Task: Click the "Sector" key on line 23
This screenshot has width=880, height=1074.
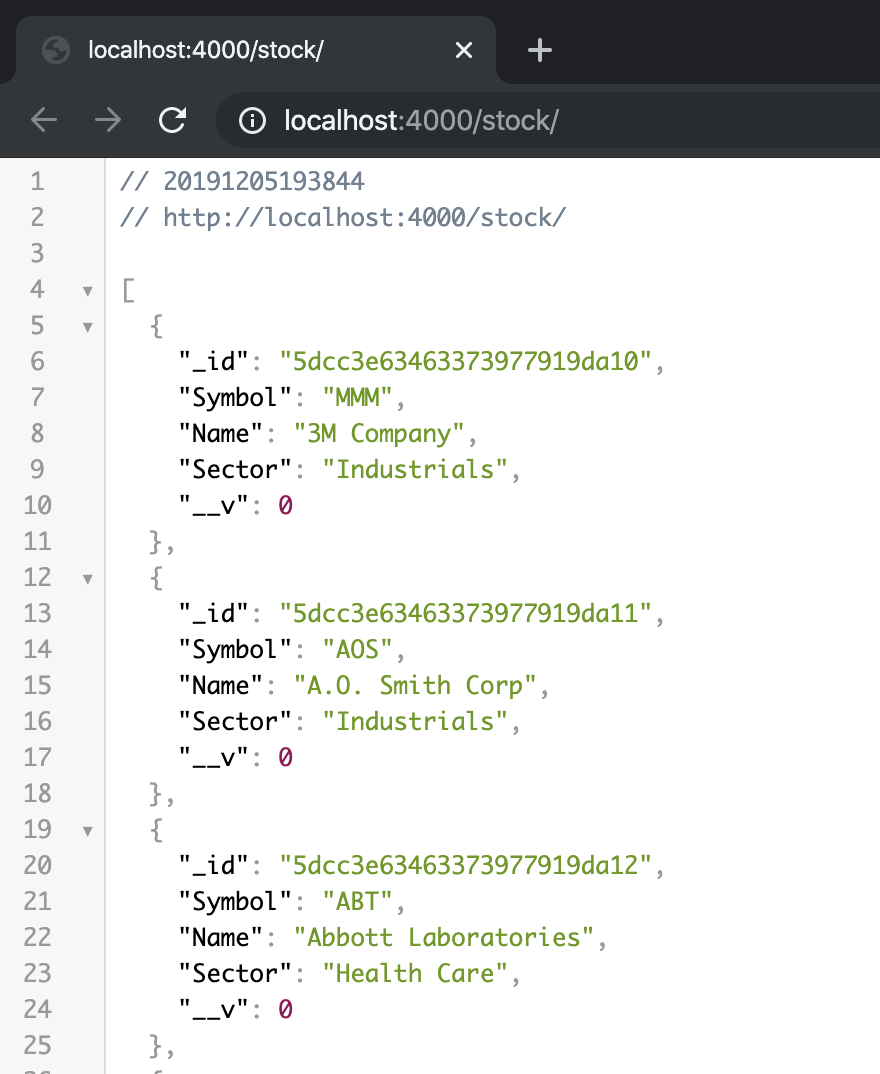Action: point(235,973)
